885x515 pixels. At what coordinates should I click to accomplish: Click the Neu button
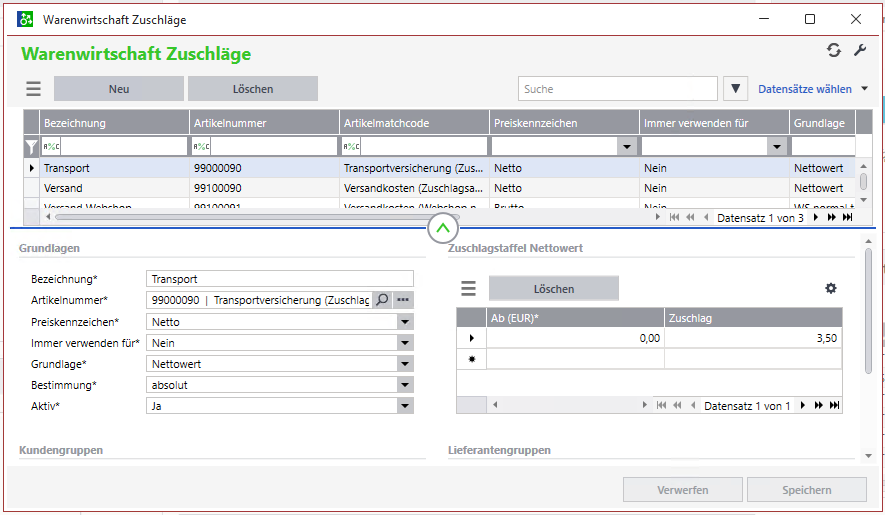(118, 89)
